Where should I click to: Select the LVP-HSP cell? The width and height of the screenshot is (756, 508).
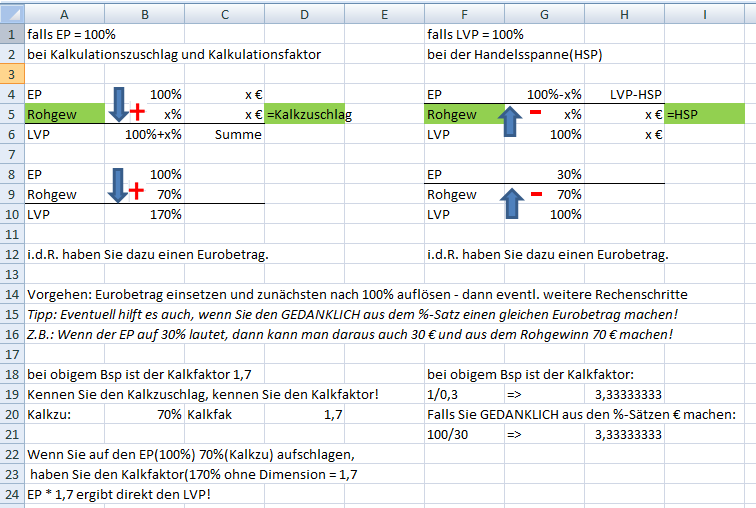click(624, 94)
